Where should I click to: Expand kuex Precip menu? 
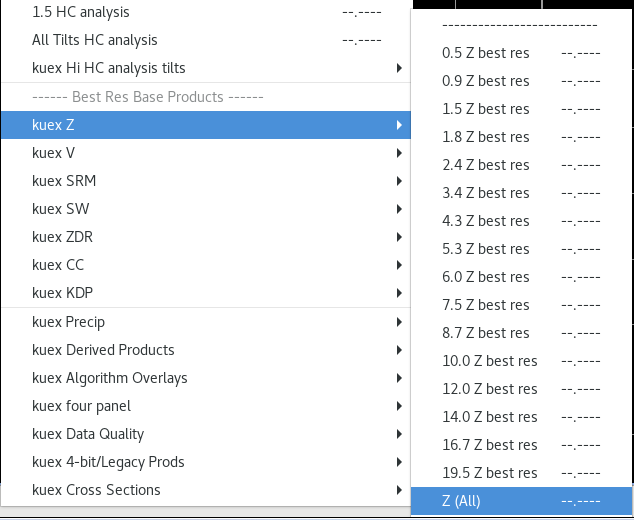tap(206, 322)
